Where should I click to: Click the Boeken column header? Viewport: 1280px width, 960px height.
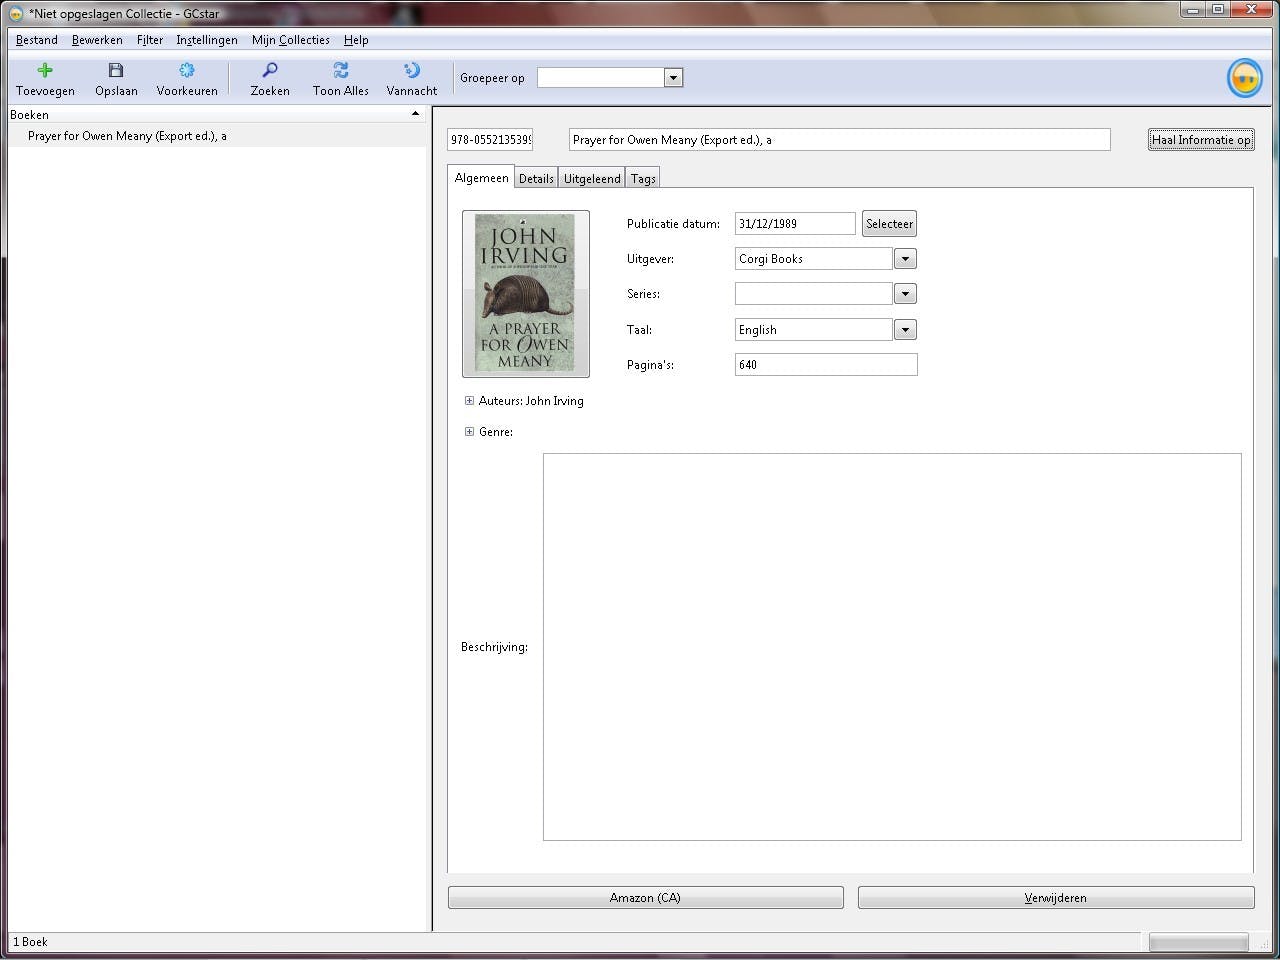tap(217, 114)
